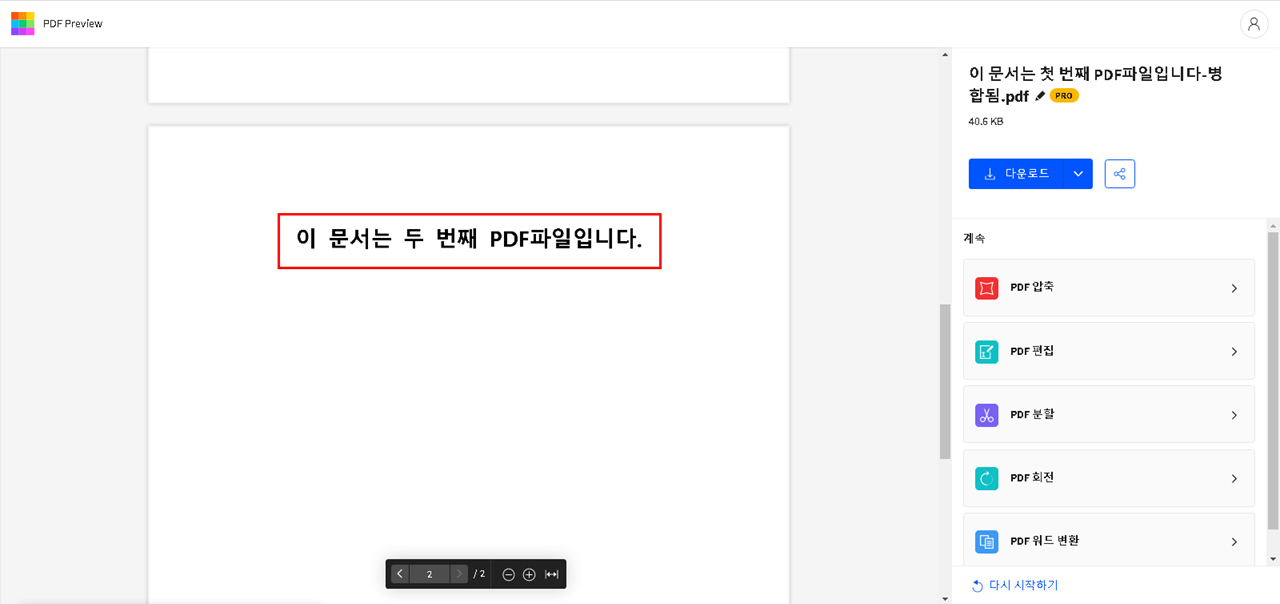Expand PDF 분할 chevron
This screenshot has width=1280, height=604.
pyautogui.click(x=1234, y=415)
